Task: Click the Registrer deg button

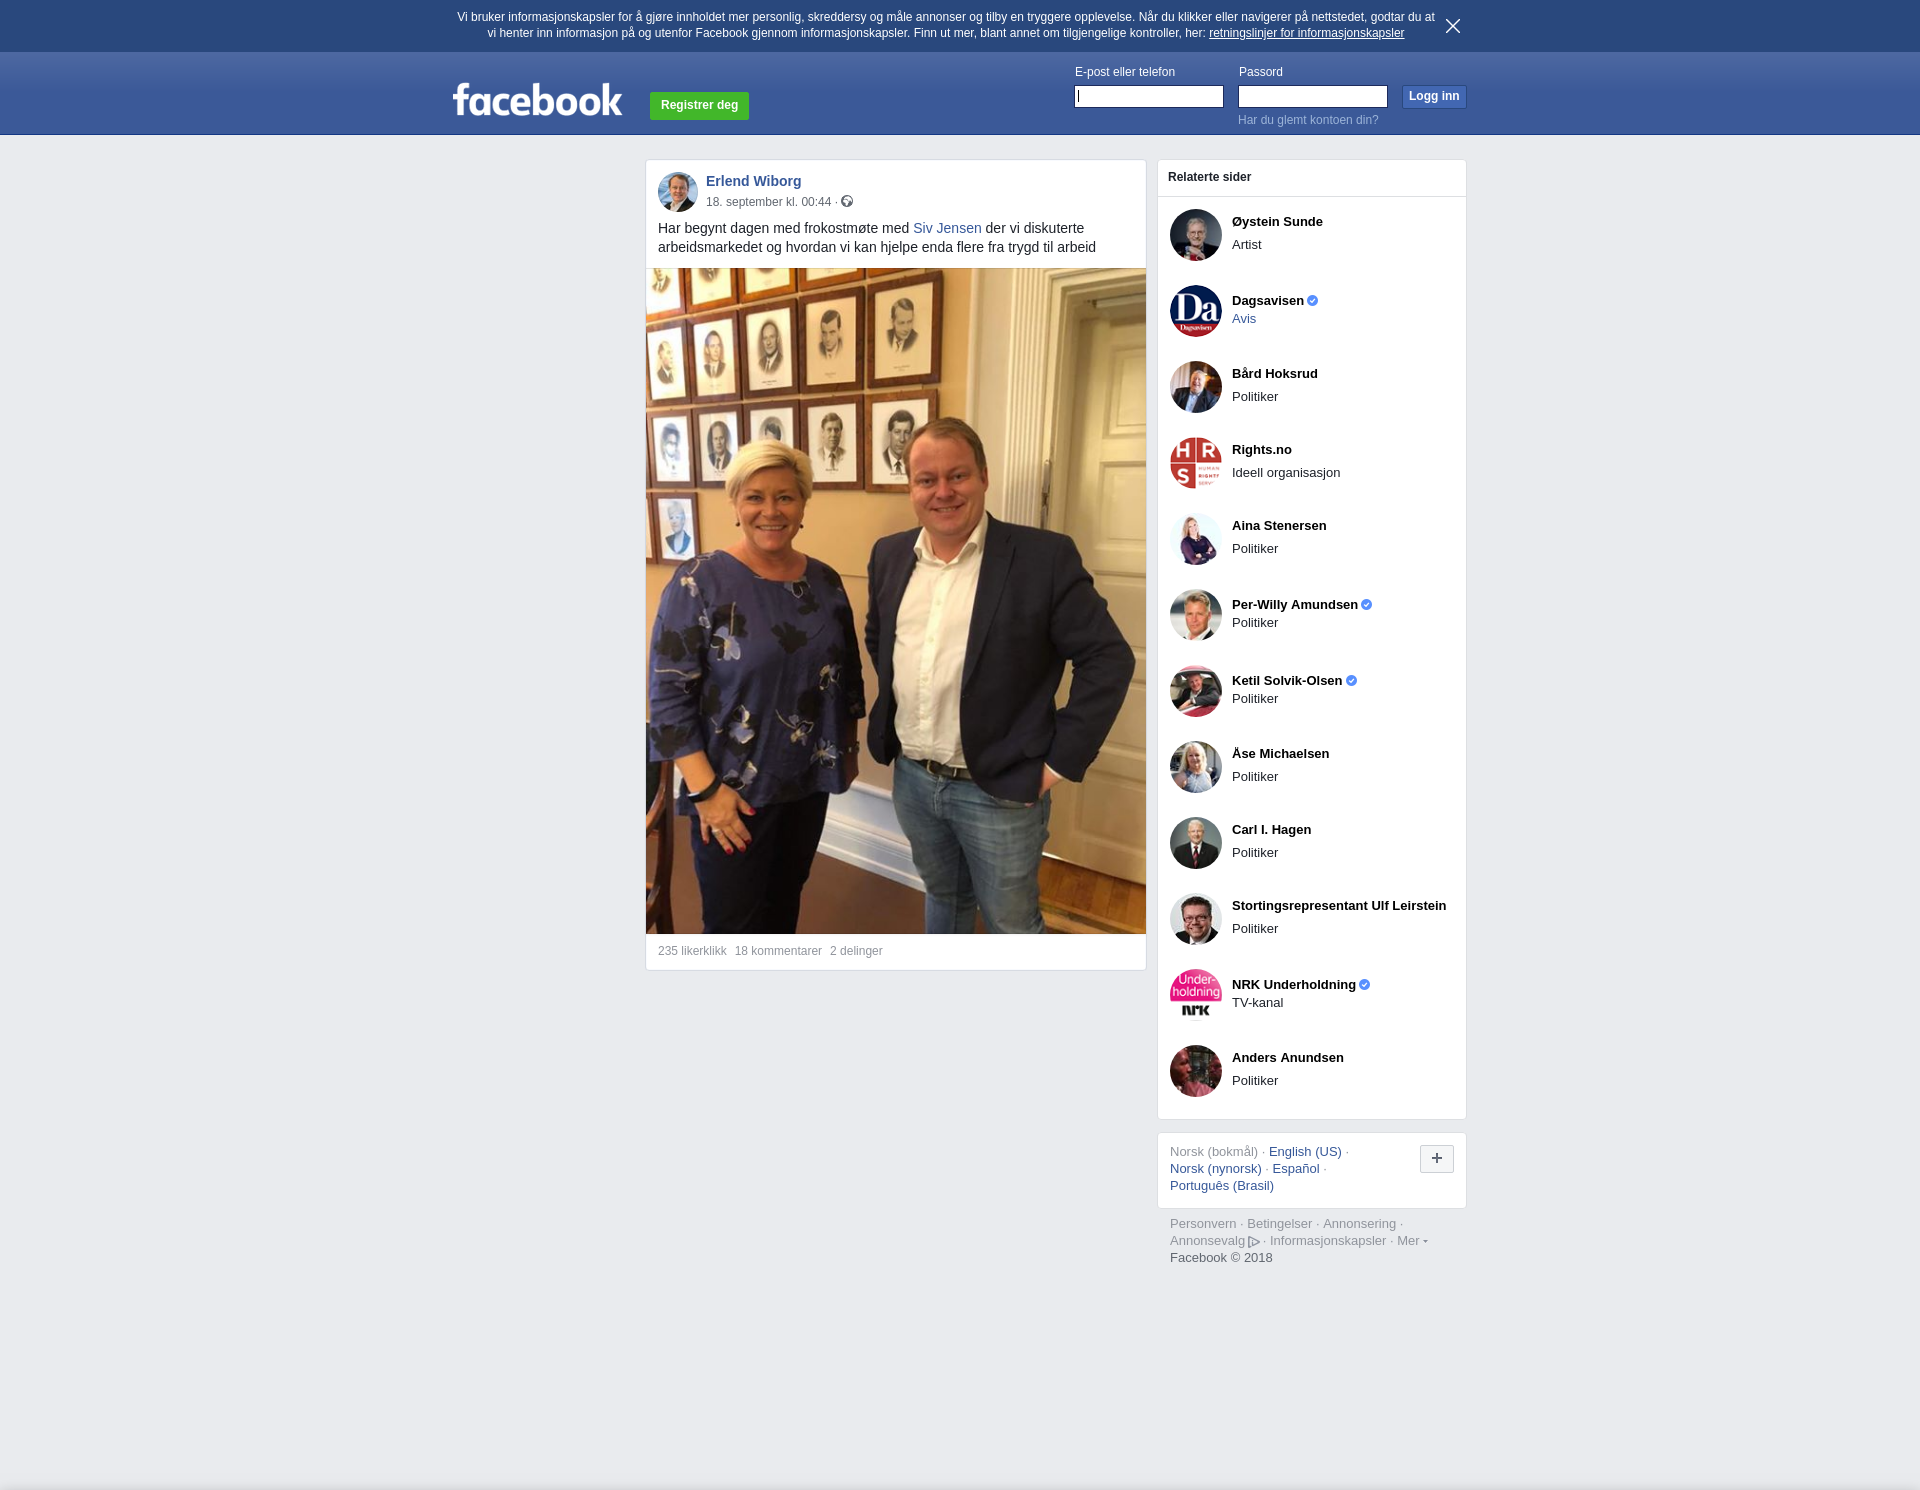Action: click(699, 105)
